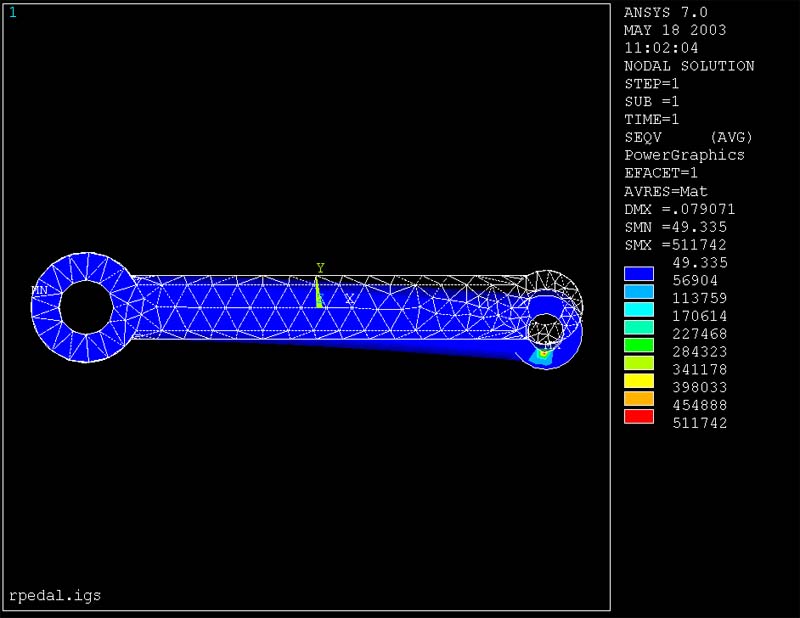Click the dark blue legend swatch

pyautogui.click(x=639, y=274)
